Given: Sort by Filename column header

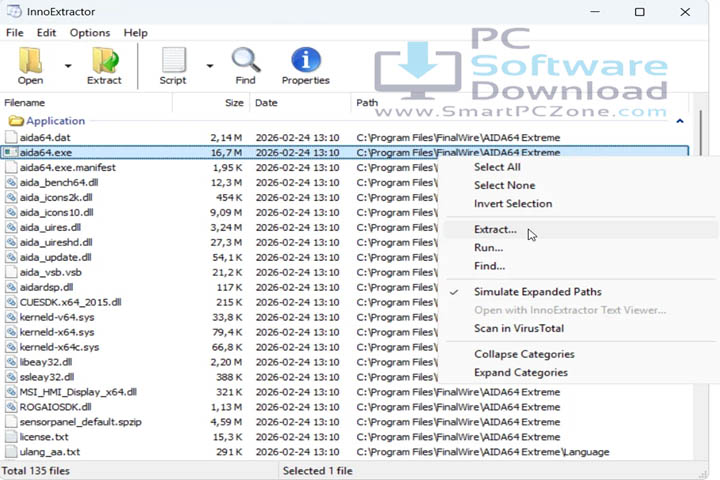Looking at the screenshot, I should coord(86,102).
